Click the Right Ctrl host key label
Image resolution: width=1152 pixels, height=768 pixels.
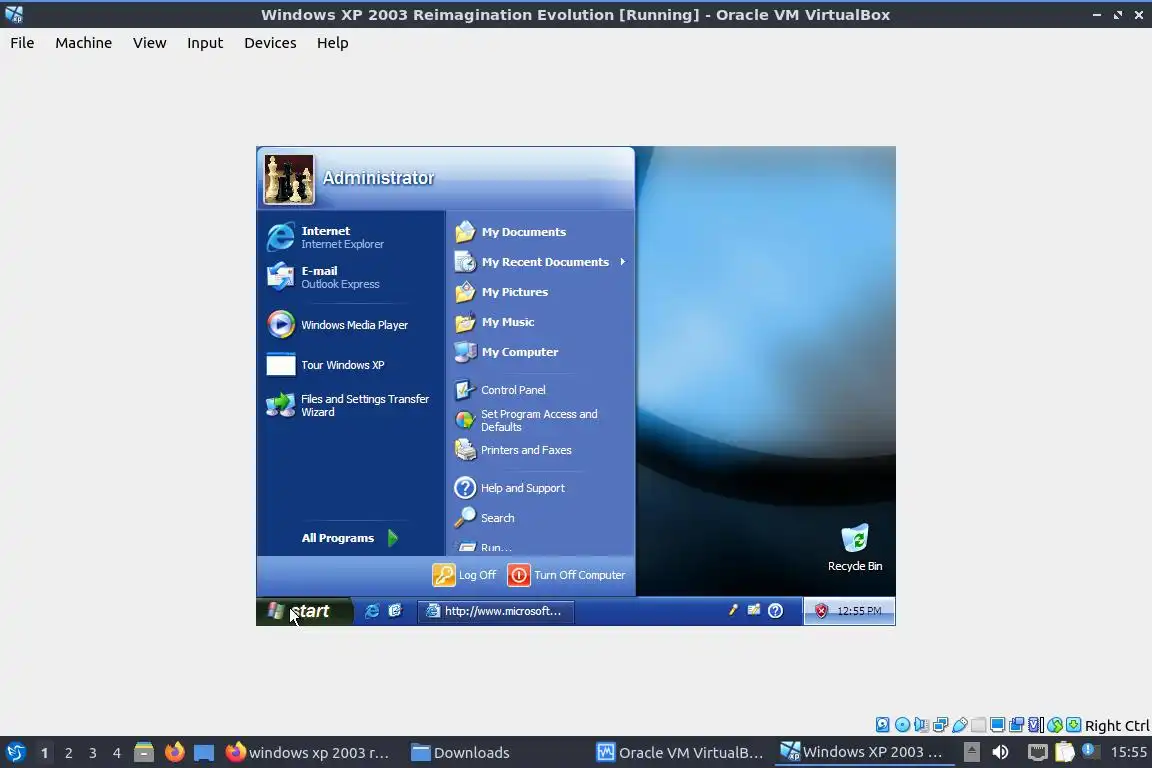pos(1117,725)
